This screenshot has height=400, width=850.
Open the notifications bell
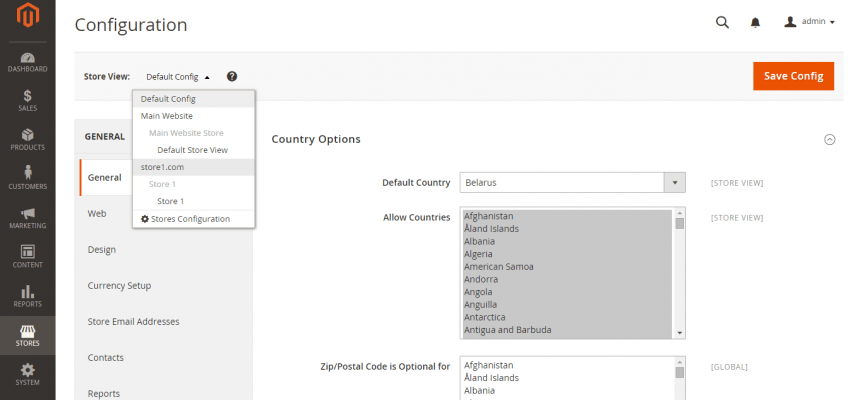tap(755, 22)
